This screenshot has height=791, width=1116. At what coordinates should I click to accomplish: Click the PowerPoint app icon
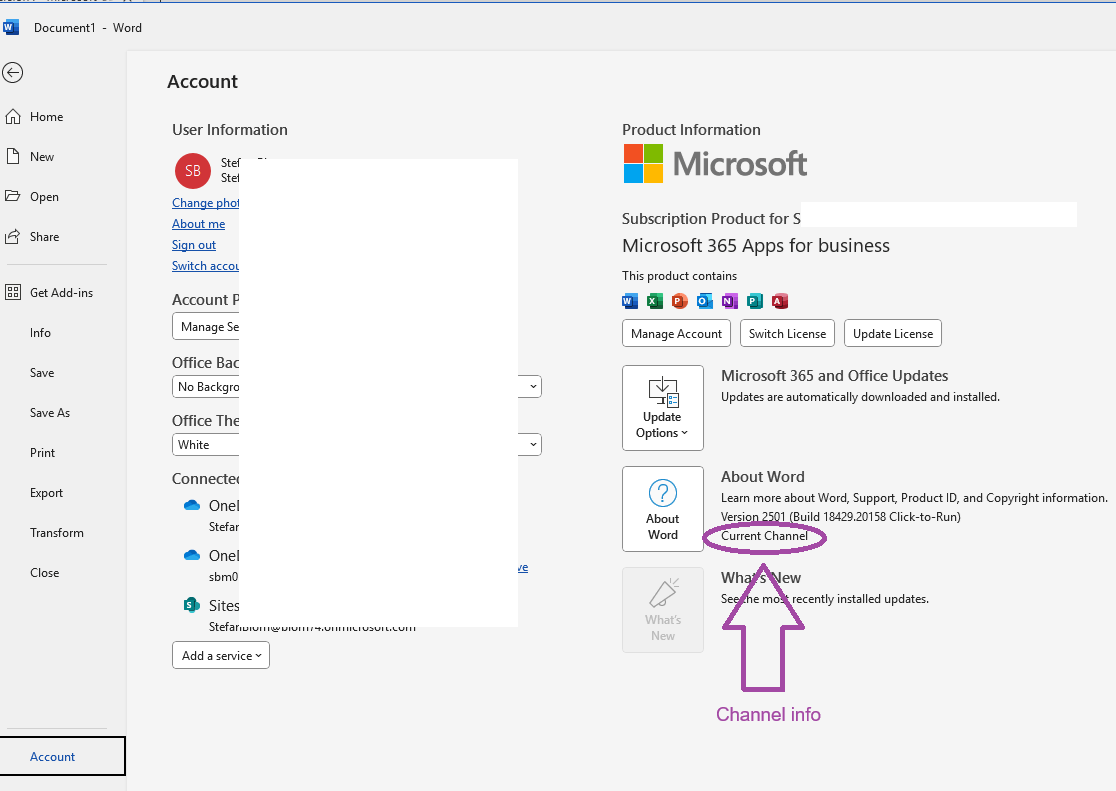pos(680,301)
